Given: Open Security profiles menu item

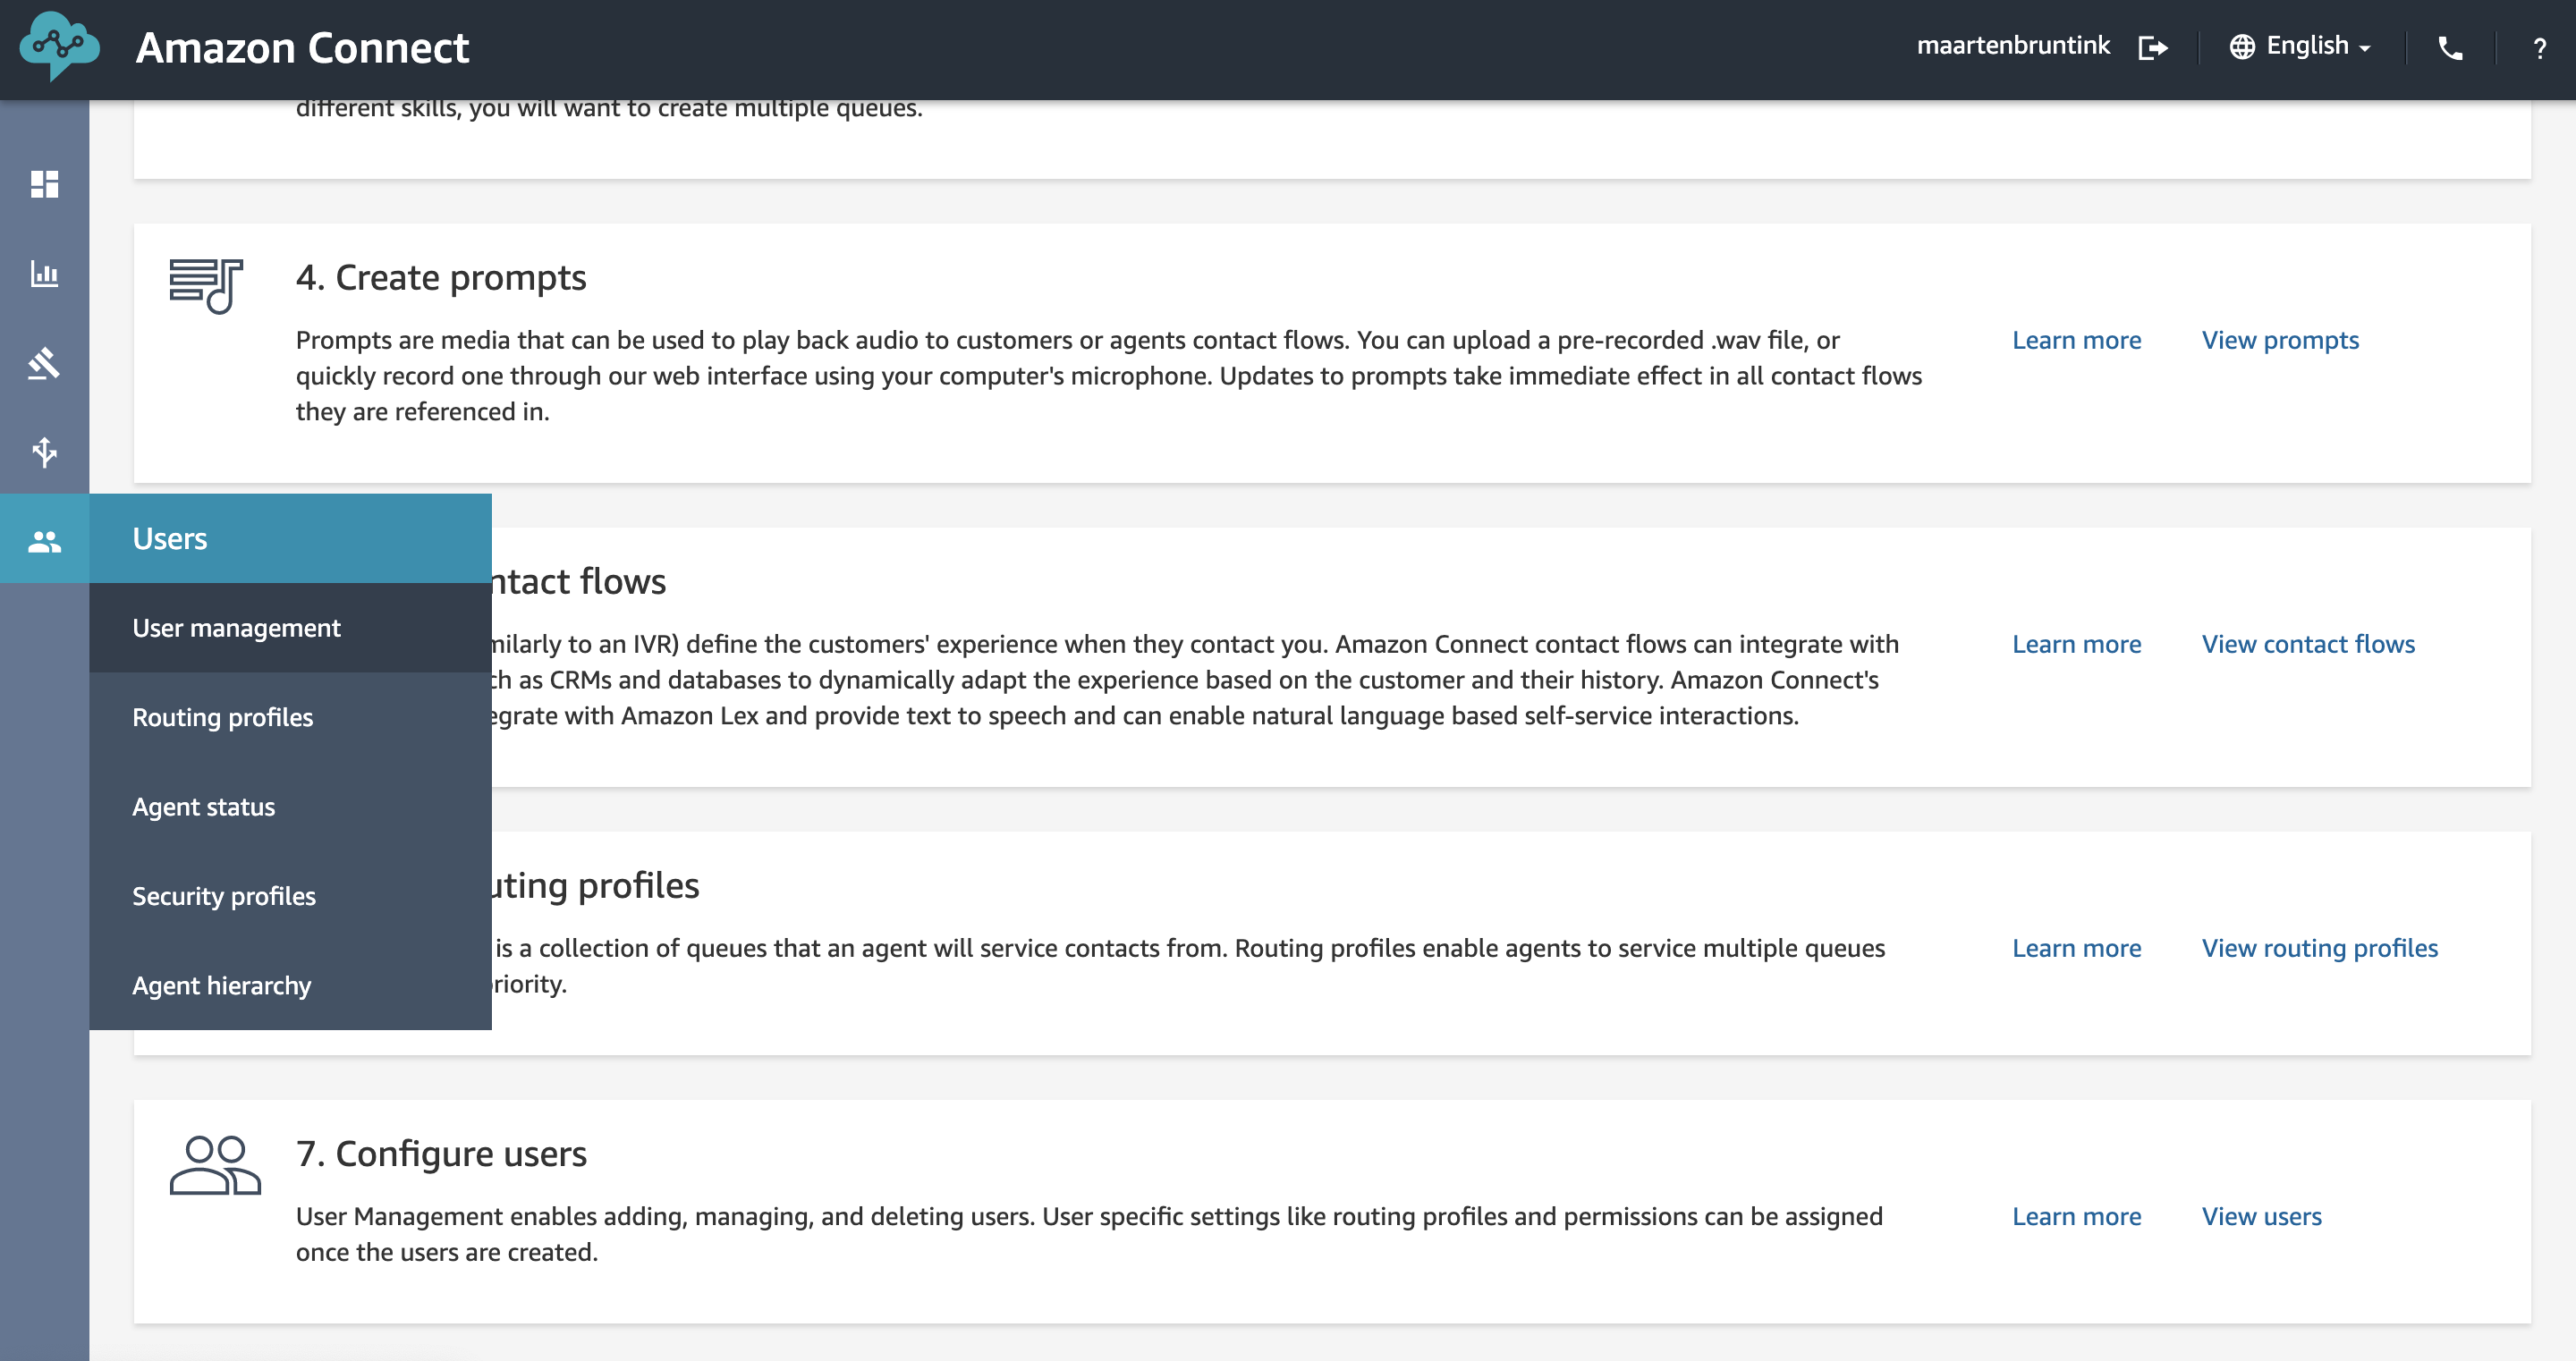Looking at the screenshot, I should pos(290,896).
